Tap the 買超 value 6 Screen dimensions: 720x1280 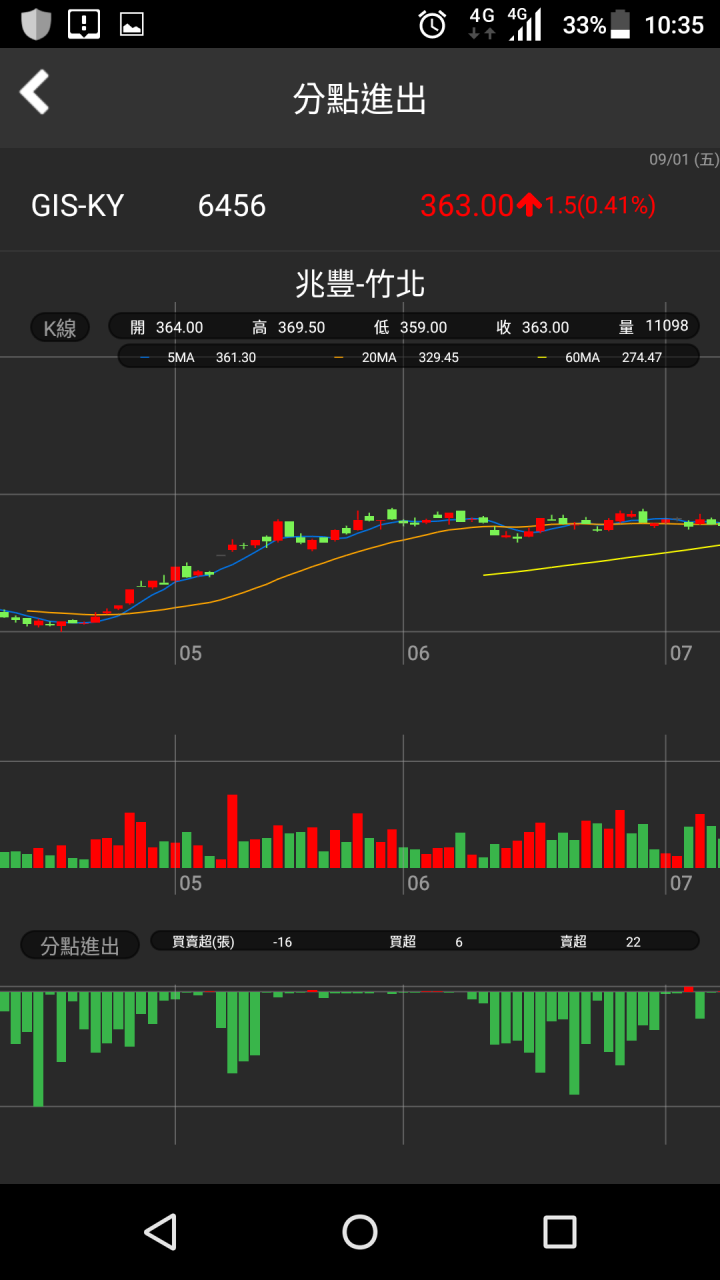coord(459,942)
